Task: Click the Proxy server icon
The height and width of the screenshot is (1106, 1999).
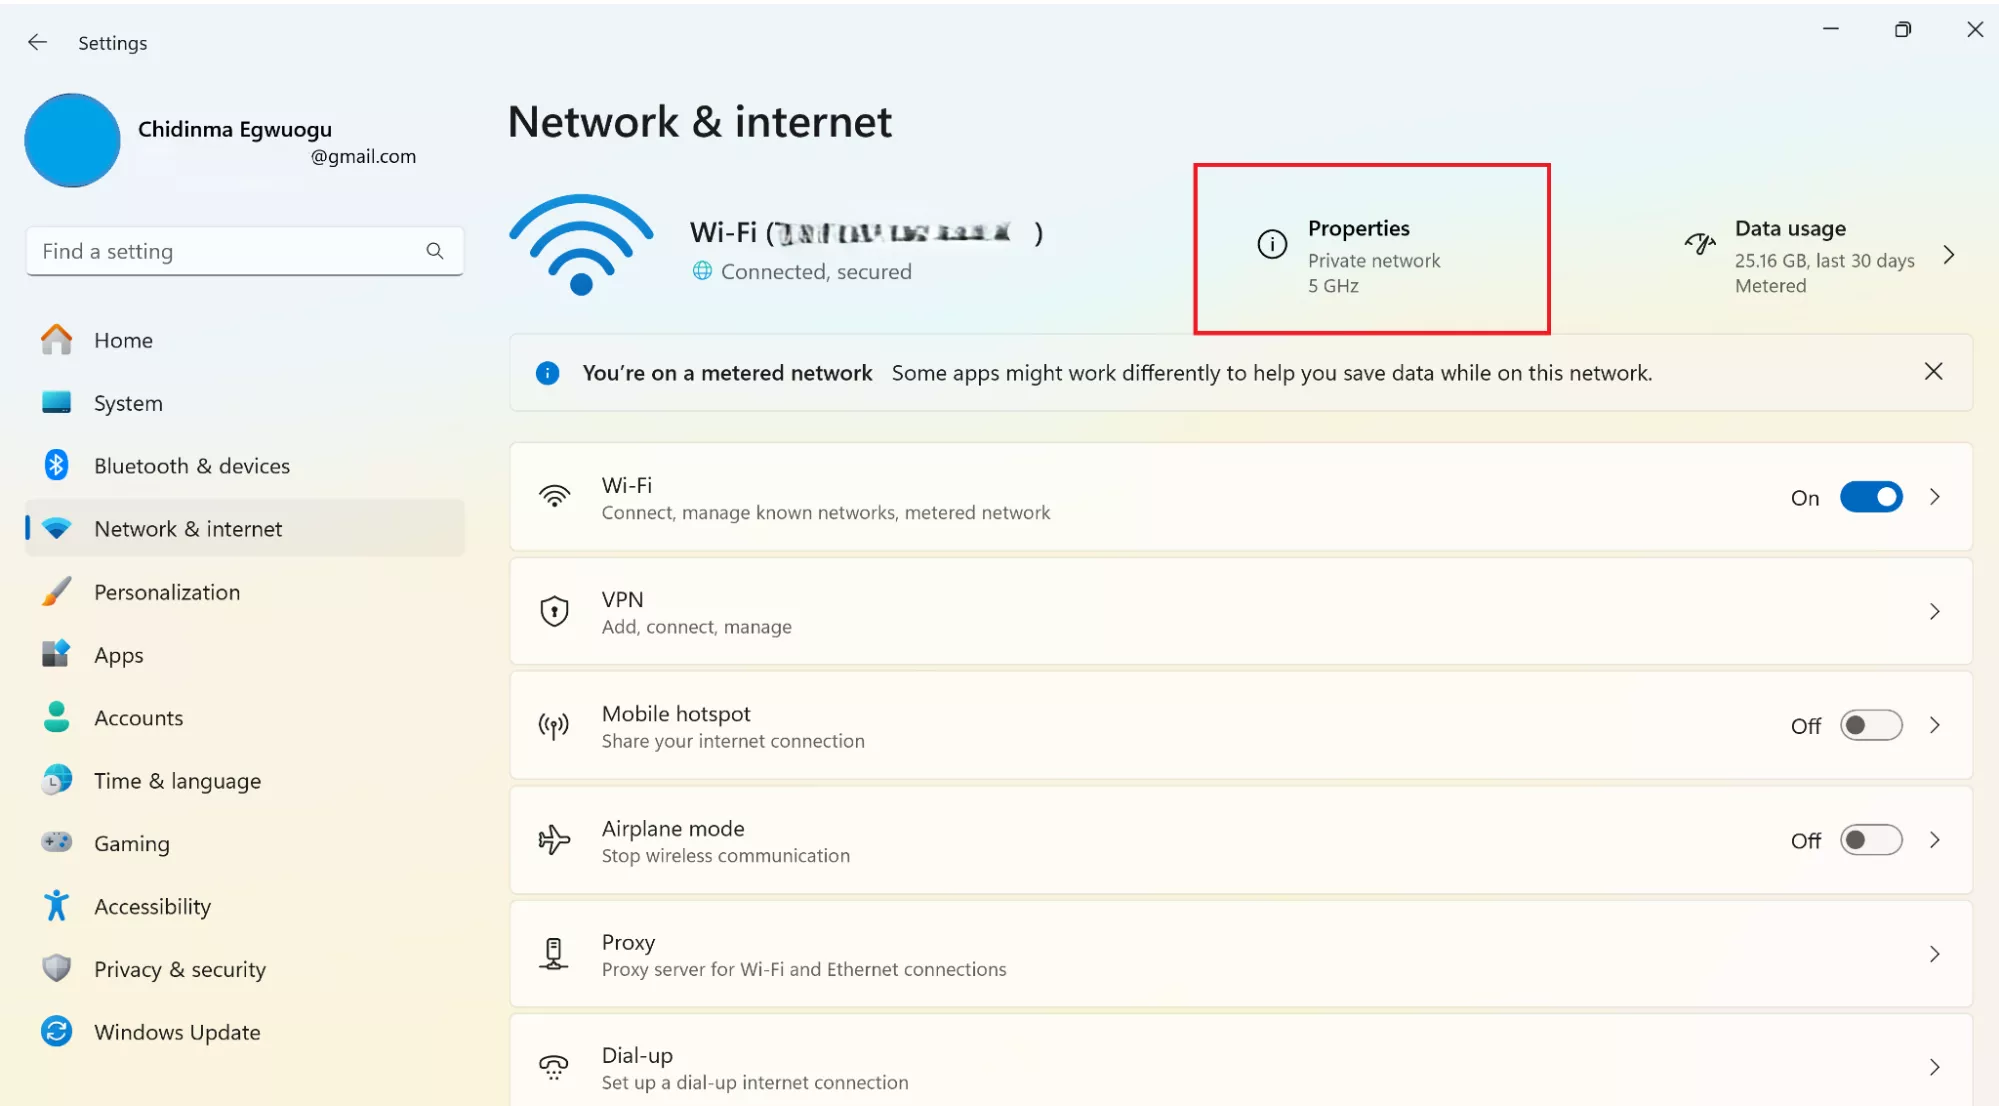Action: click(554, 954)
